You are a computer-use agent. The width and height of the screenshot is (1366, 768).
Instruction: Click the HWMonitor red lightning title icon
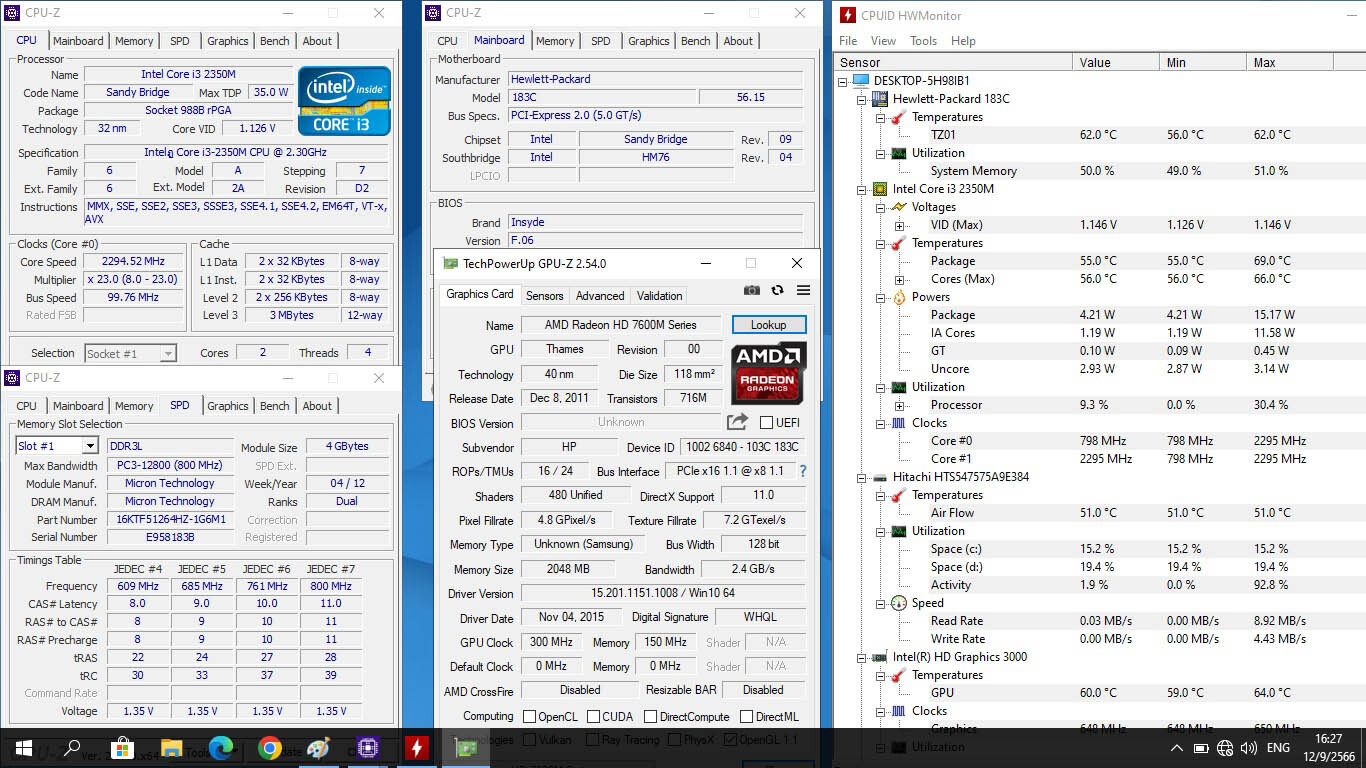tap(848, 15)
